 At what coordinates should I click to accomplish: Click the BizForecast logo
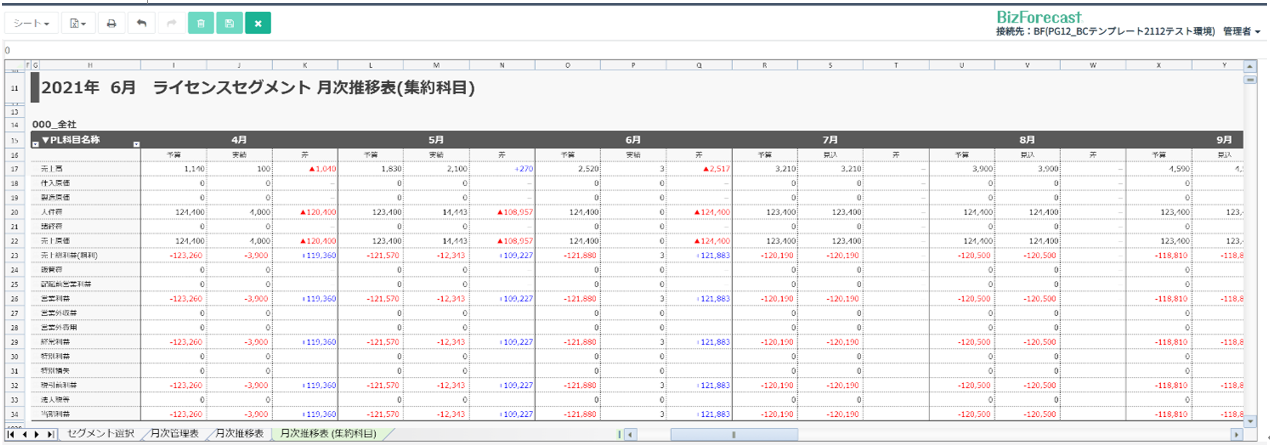tap(1038, 17)
